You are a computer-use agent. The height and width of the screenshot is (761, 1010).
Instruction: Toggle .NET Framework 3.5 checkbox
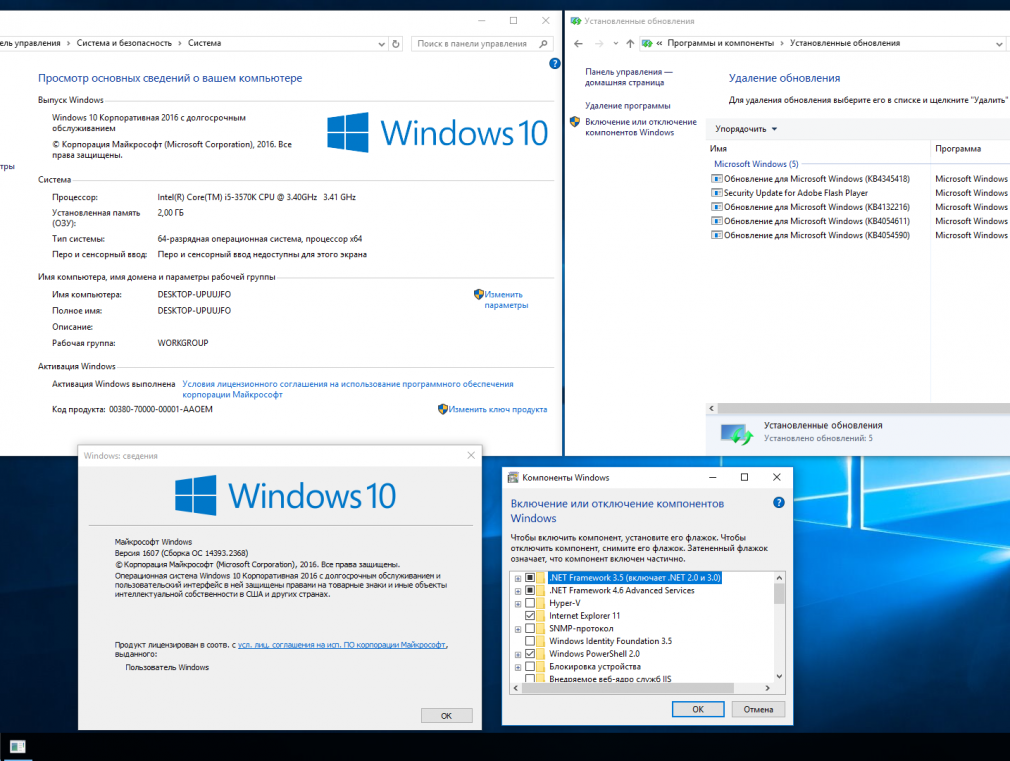(x=530, y=578)
